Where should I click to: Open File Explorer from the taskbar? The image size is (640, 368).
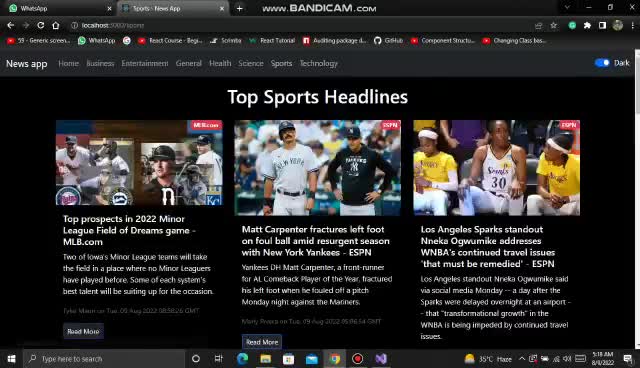pos(266,359)
